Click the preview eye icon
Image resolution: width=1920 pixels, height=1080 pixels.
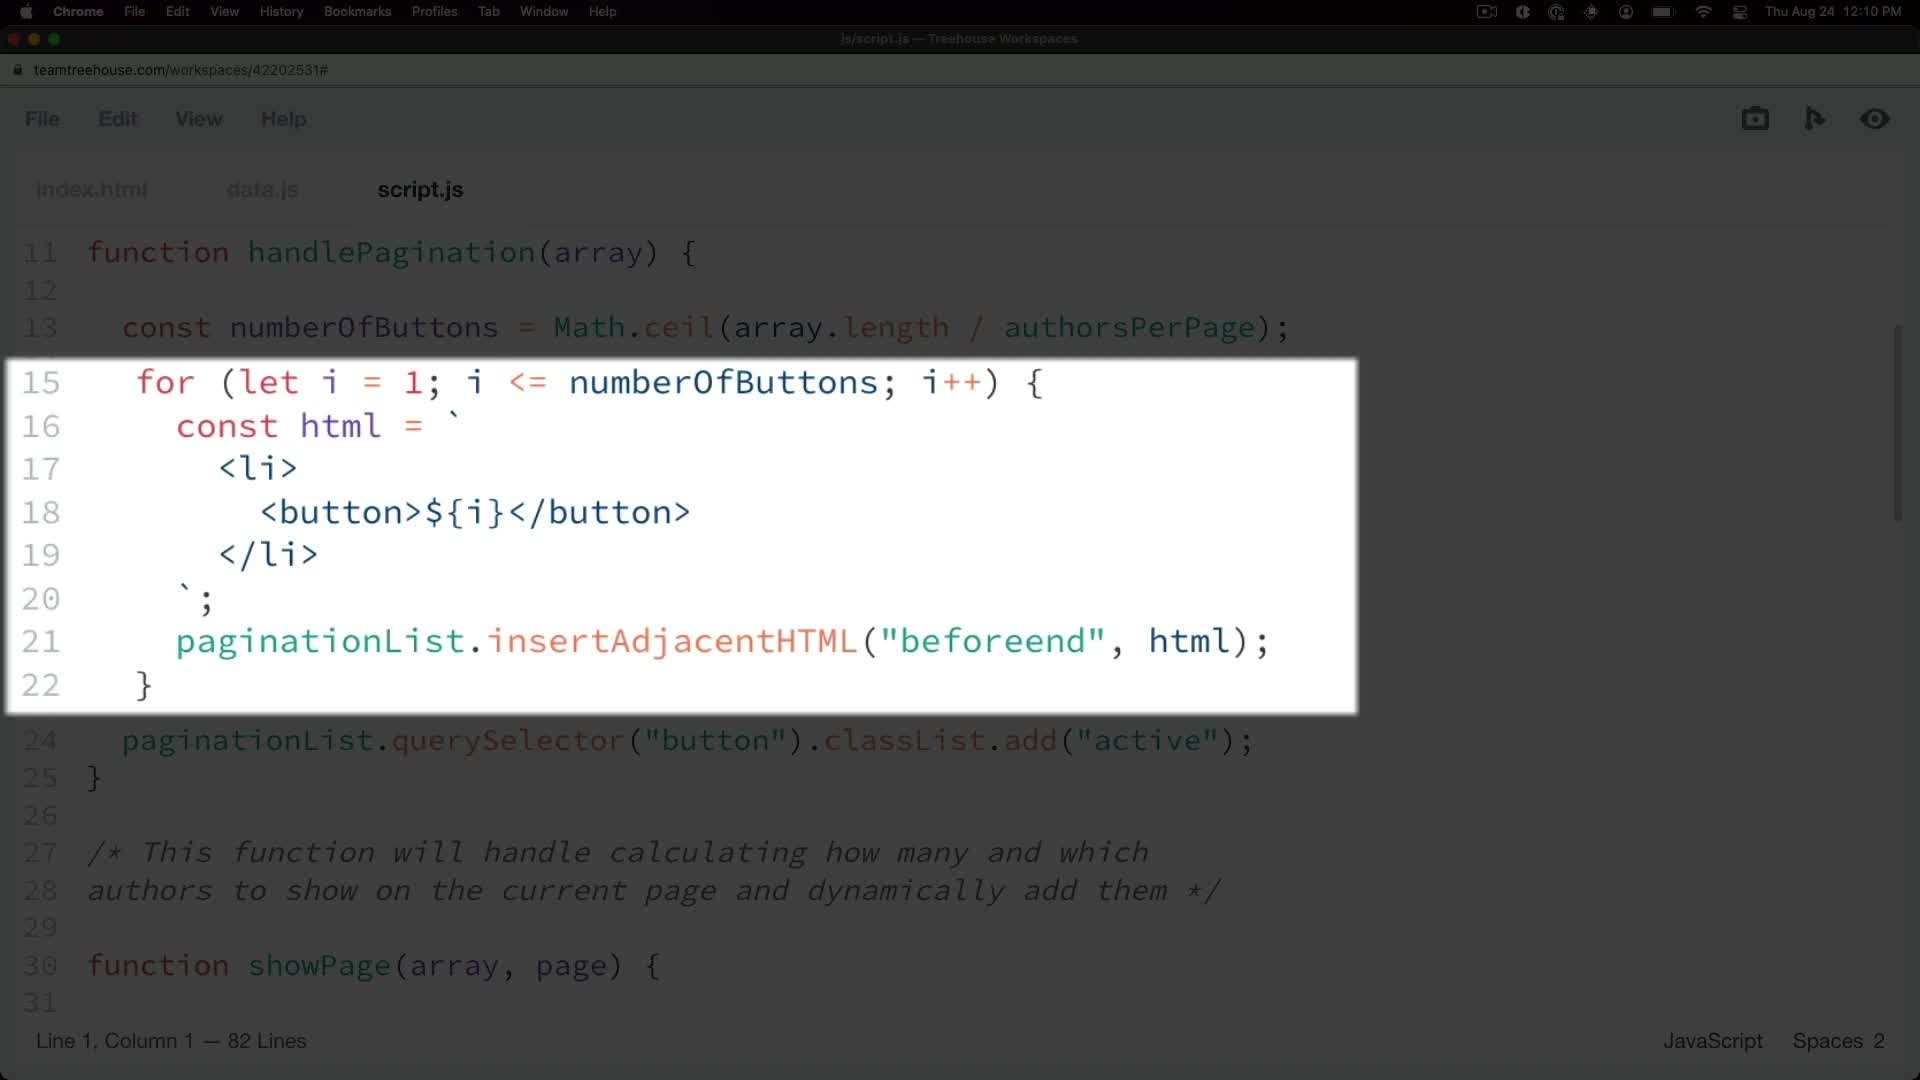point(1875,119)
